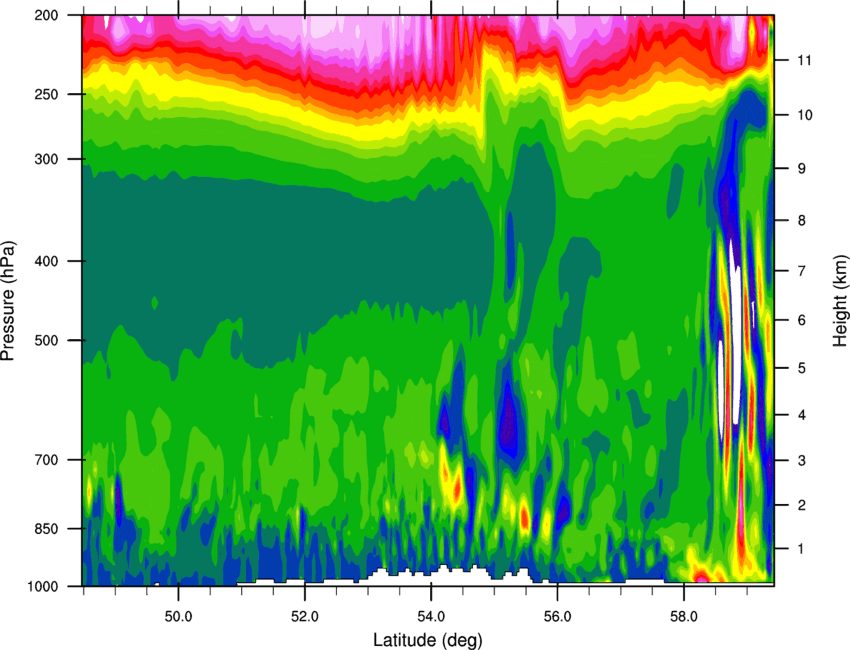Click the 54.0 latitude tick label
850x650 pixels.
[432, 617]
